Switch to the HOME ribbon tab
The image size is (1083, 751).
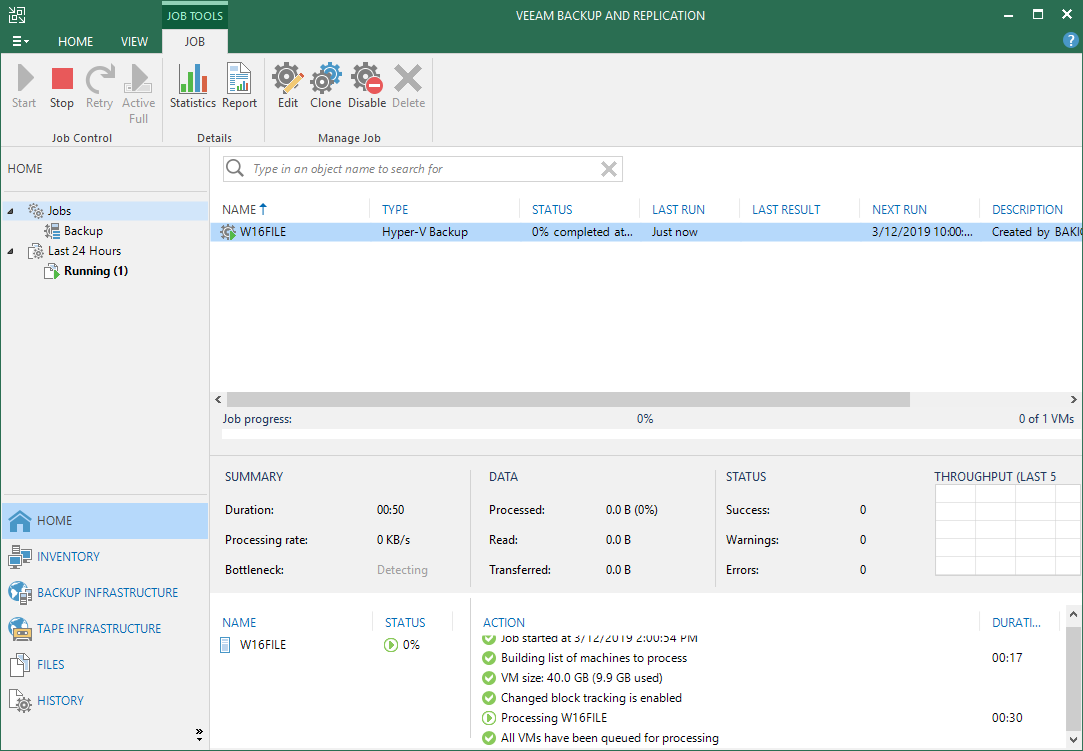pos(75,41)
